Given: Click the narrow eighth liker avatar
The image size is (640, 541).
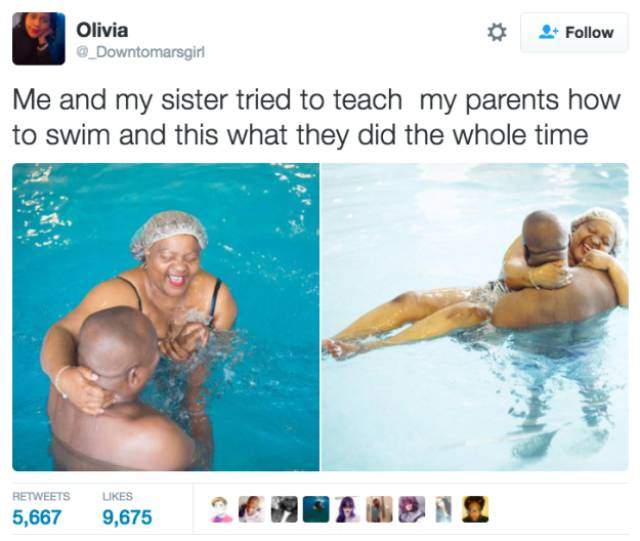Looking at the screenshot, I should [444, 509].
